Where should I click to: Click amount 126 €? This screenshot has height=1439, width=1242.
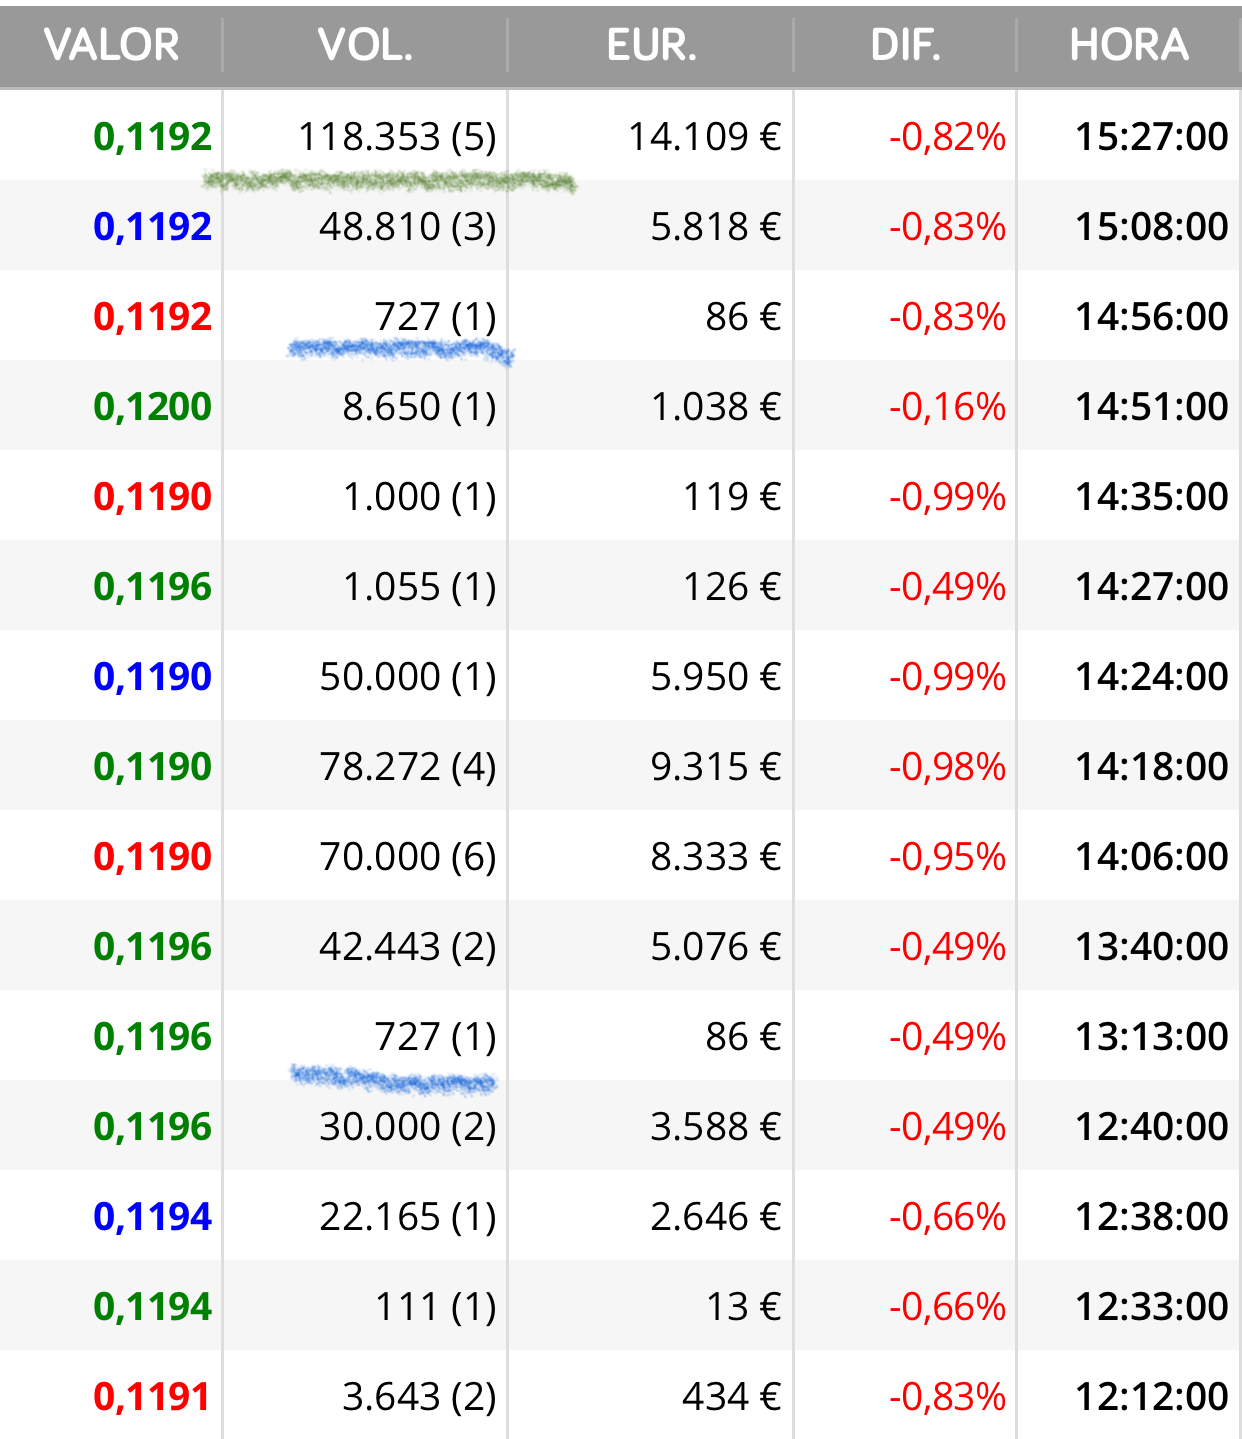point(731,587)
